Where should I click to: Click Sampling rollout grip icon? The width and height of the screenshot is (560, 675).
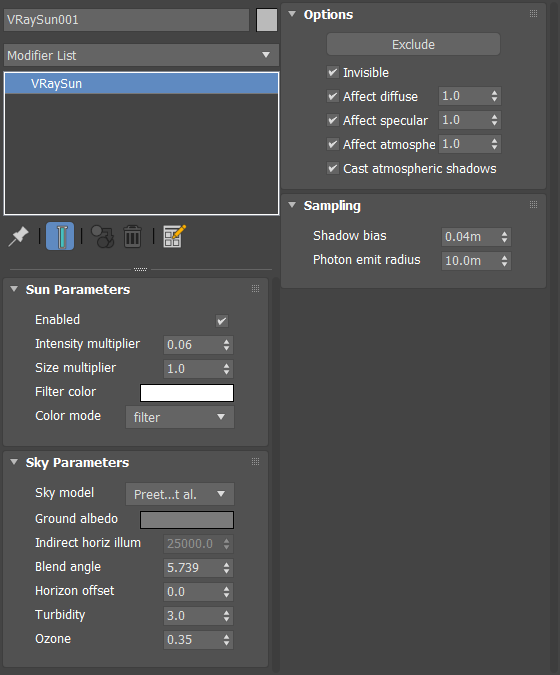[533, 205]
